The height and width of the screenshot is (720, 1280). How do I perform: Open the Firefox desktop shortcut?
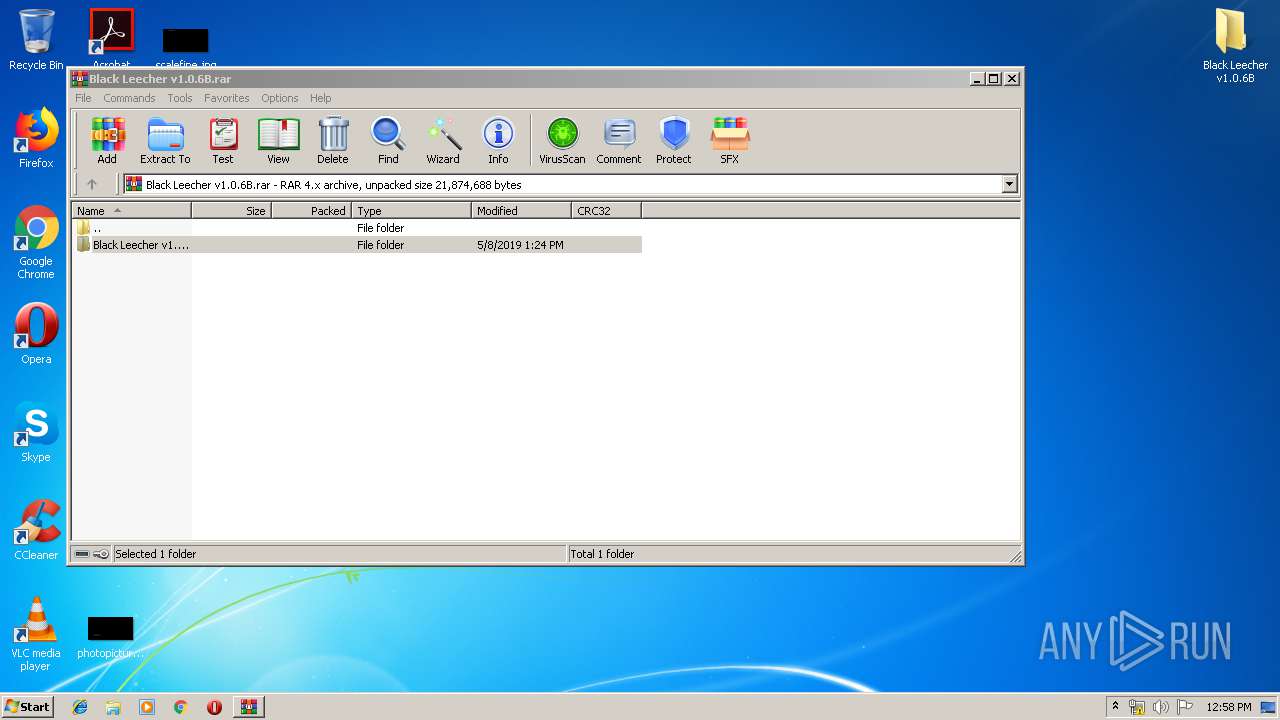[x=36, y=138]
